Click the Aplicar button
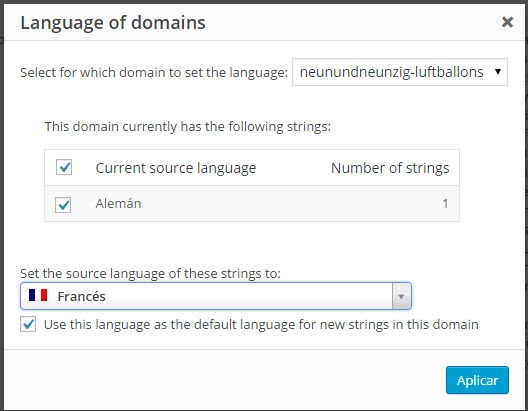This screenshot has width=528, height=411. click(477, 380)
